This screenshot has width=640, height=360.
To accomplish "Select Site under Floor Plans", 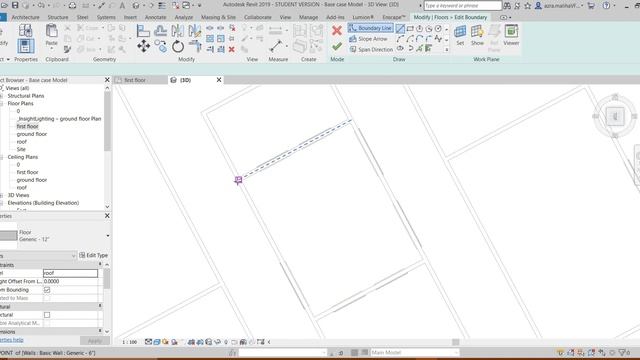I will click(x=21, y=149).
